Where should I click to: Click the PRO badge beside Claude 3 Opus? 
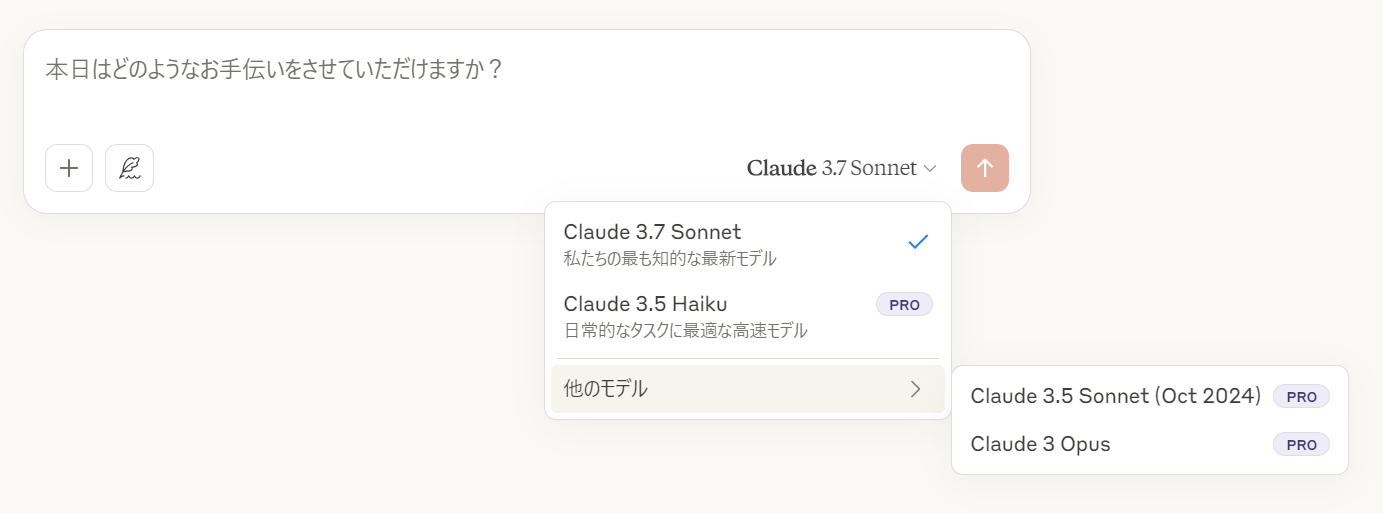[1301, 444]
